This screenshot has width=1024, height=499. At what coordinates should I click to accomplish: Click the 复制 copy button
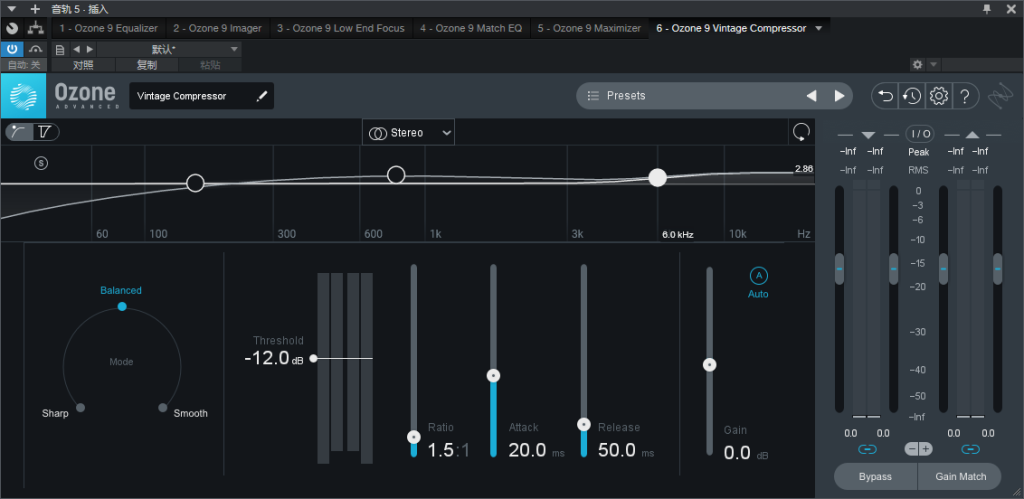coord(146,65)
